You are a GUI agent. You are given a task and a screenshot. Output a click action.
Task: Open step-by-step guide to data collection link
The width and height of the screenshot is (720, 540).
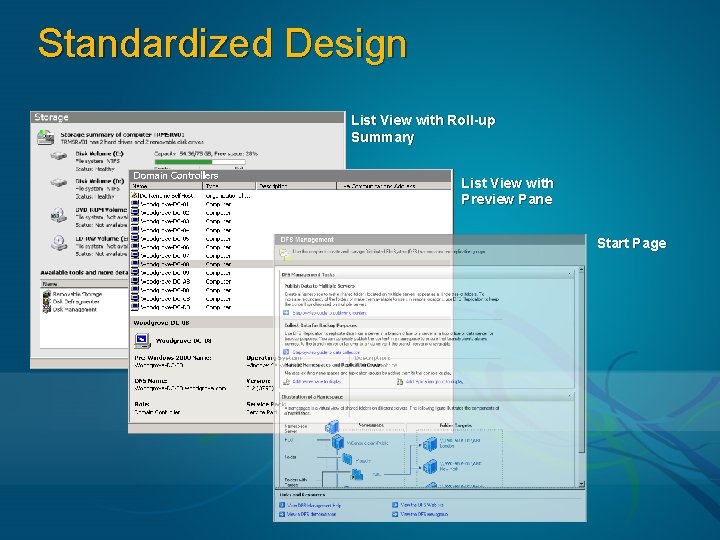point(326,352)
